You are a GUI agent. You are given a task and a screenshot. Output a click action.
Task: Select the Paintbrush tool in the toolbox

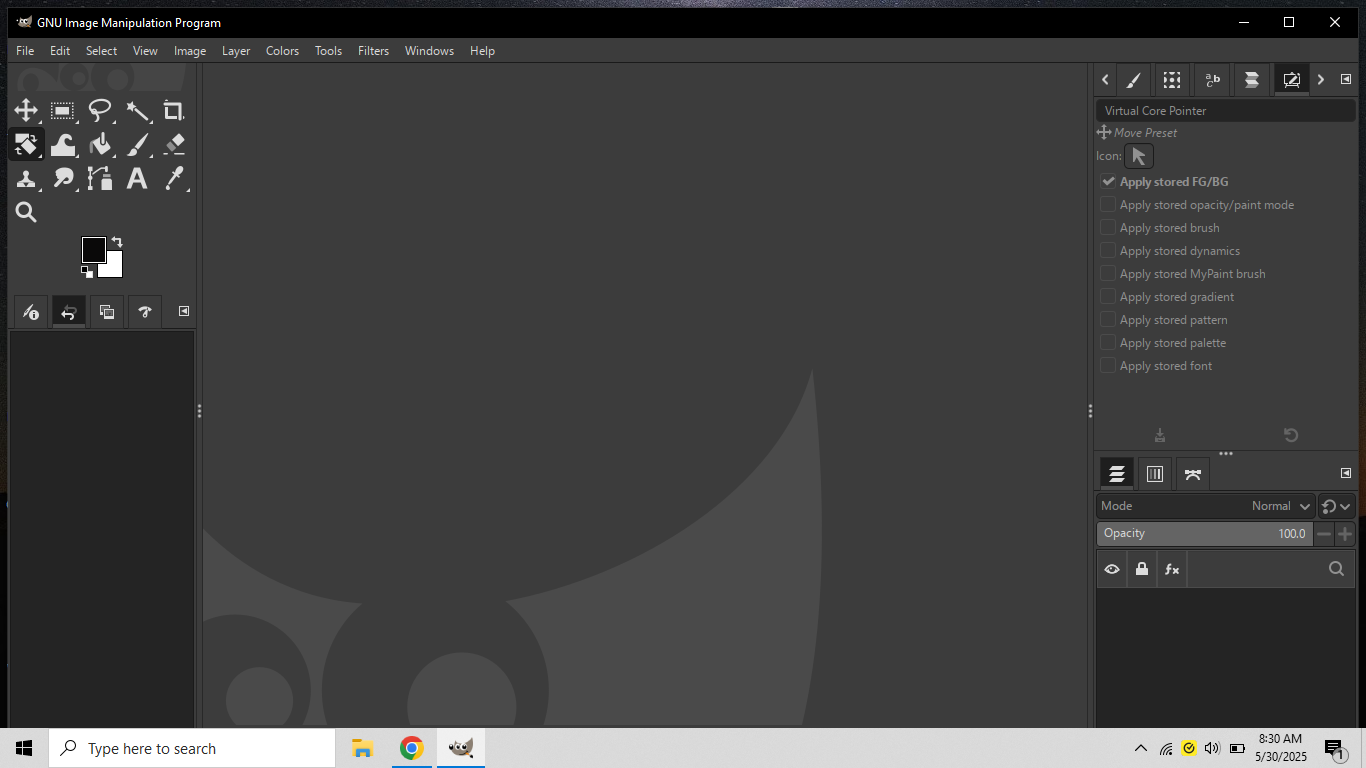[137, 145]
